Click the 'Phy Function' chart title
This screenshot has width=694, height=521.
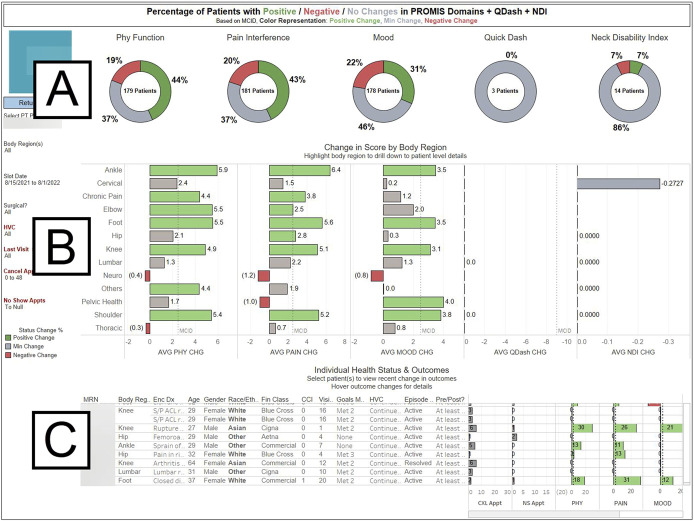tap(140, 38)
